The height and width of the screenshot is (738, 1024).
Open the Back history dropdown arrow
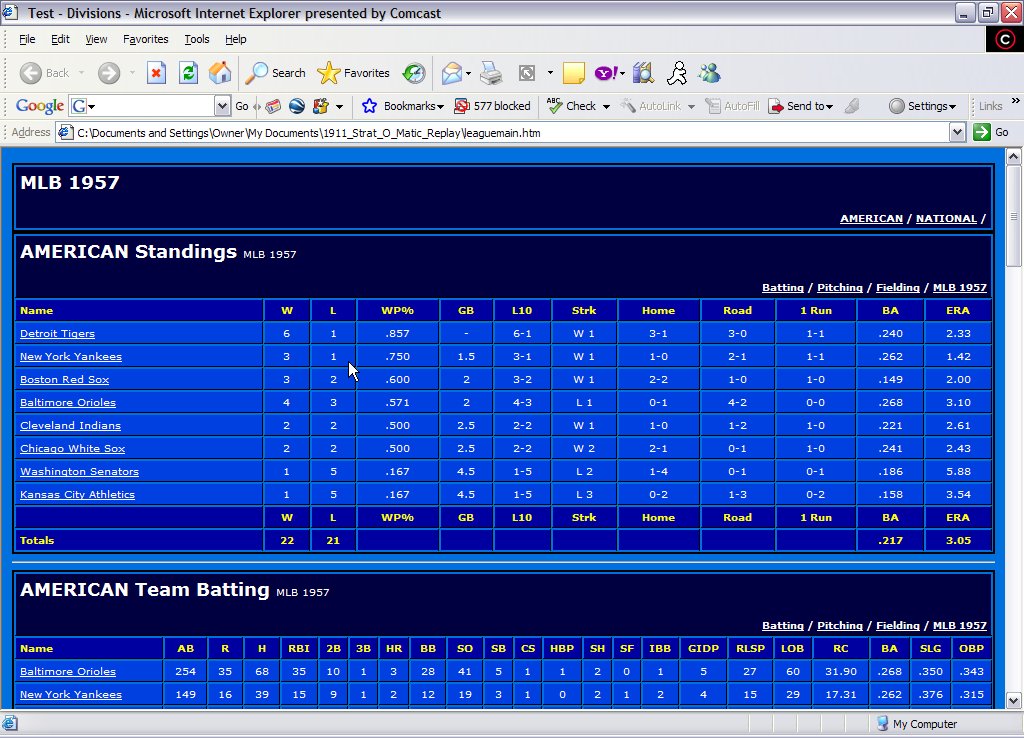82,73
